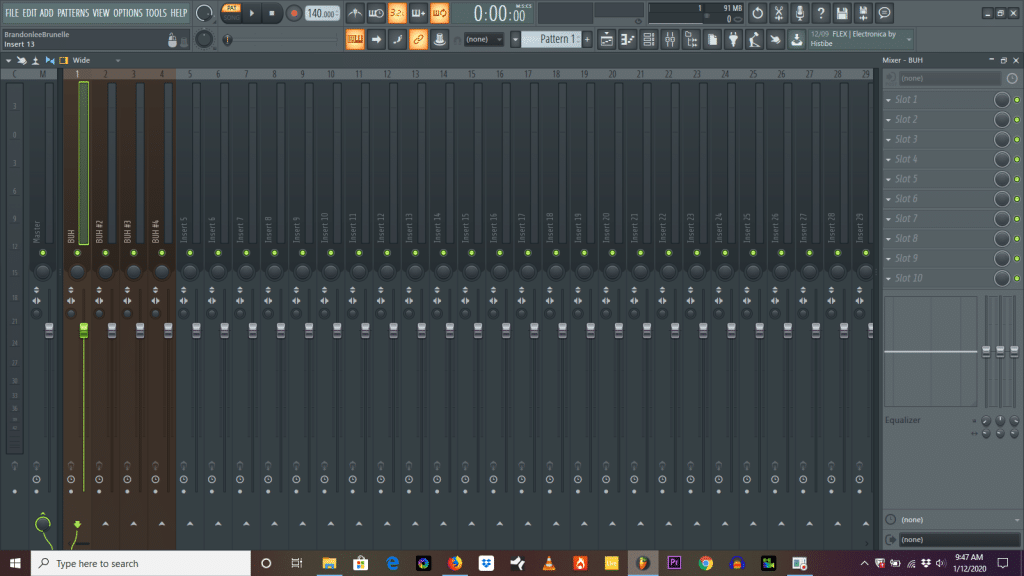Click the wait for input icon

click(376, 13)
